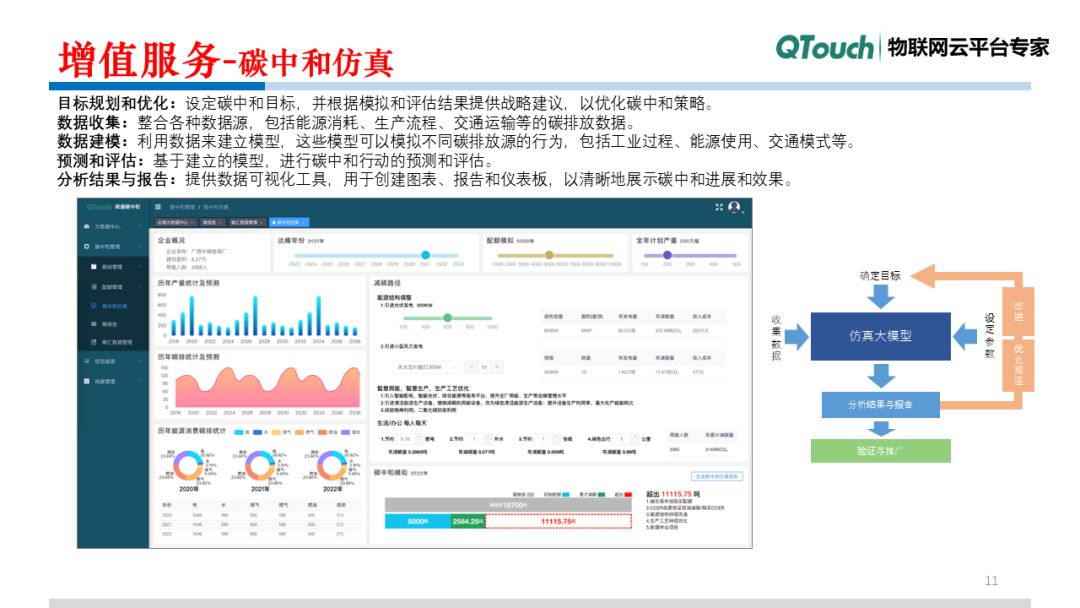Expand the 综合能源 menu chevron
This screenshot has height=608, width=1080.
coord(139,361)
